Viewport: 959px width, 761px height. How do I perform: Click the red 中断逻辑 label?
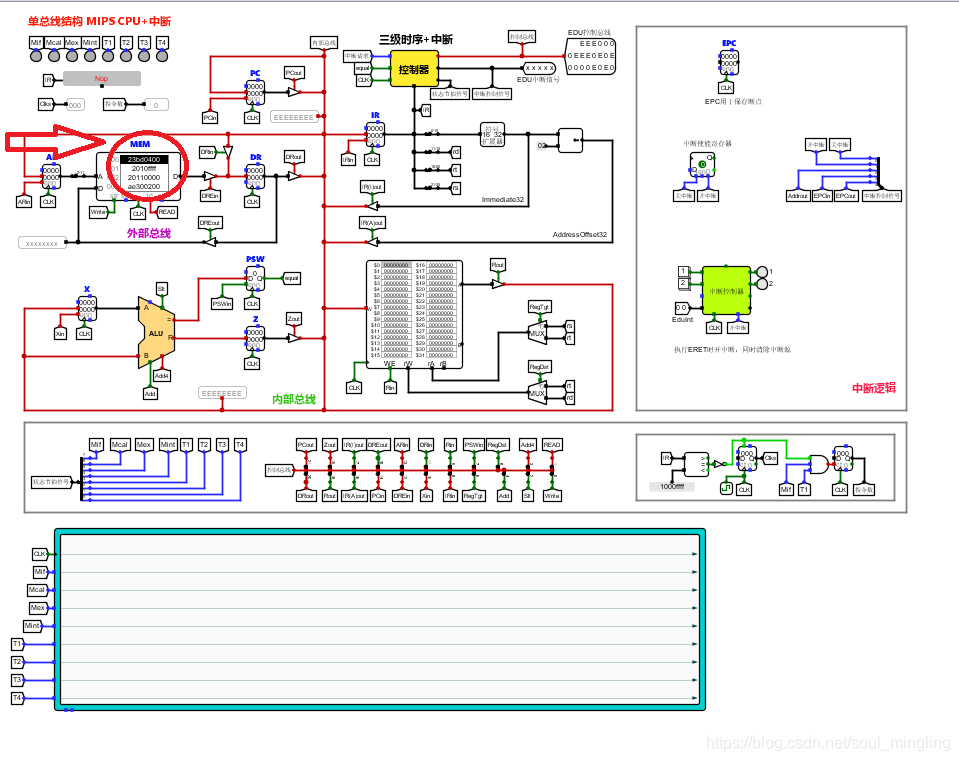(874, 388)
